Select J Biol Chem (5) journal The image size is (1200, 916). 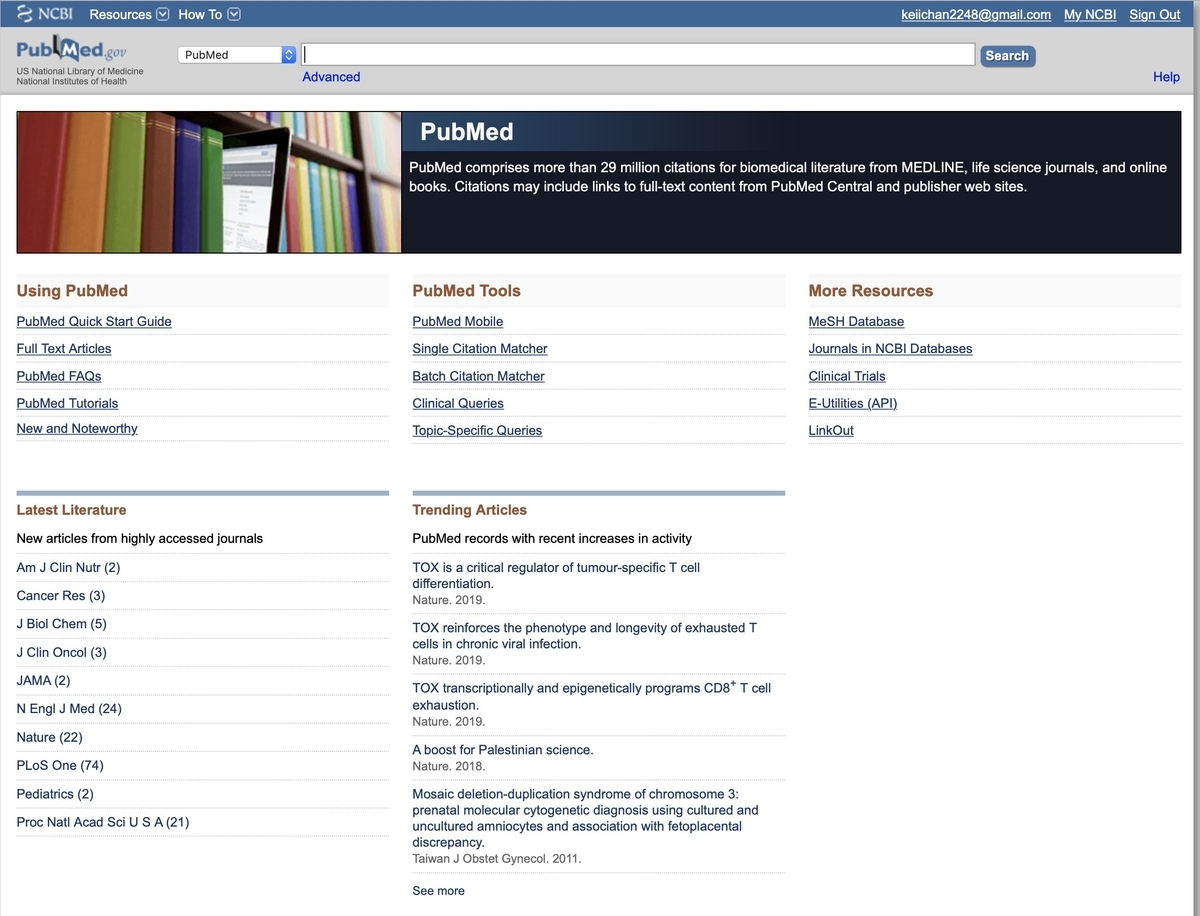coord(62,623)
